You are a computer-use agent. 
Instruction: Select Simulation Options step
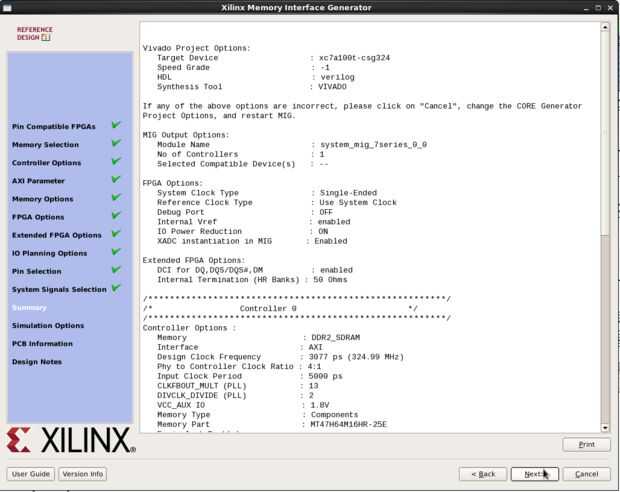pos(48,325)
